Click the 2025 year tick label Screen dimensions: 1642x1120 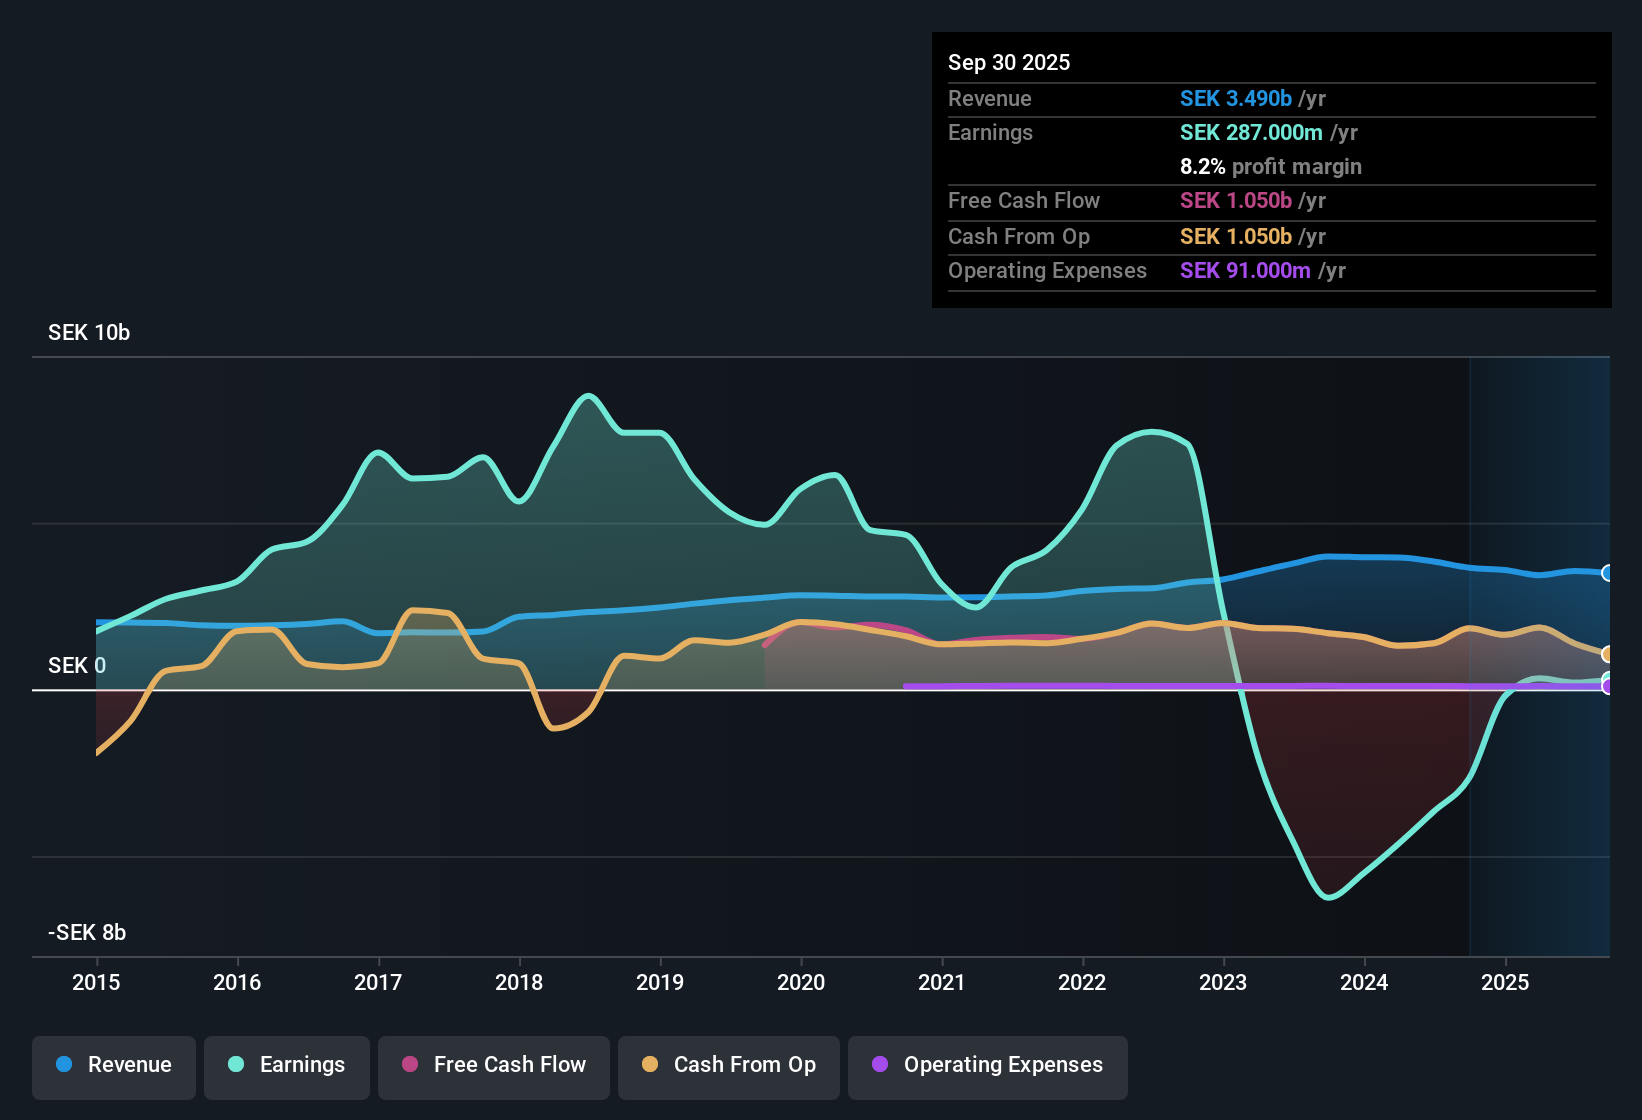1505,983
